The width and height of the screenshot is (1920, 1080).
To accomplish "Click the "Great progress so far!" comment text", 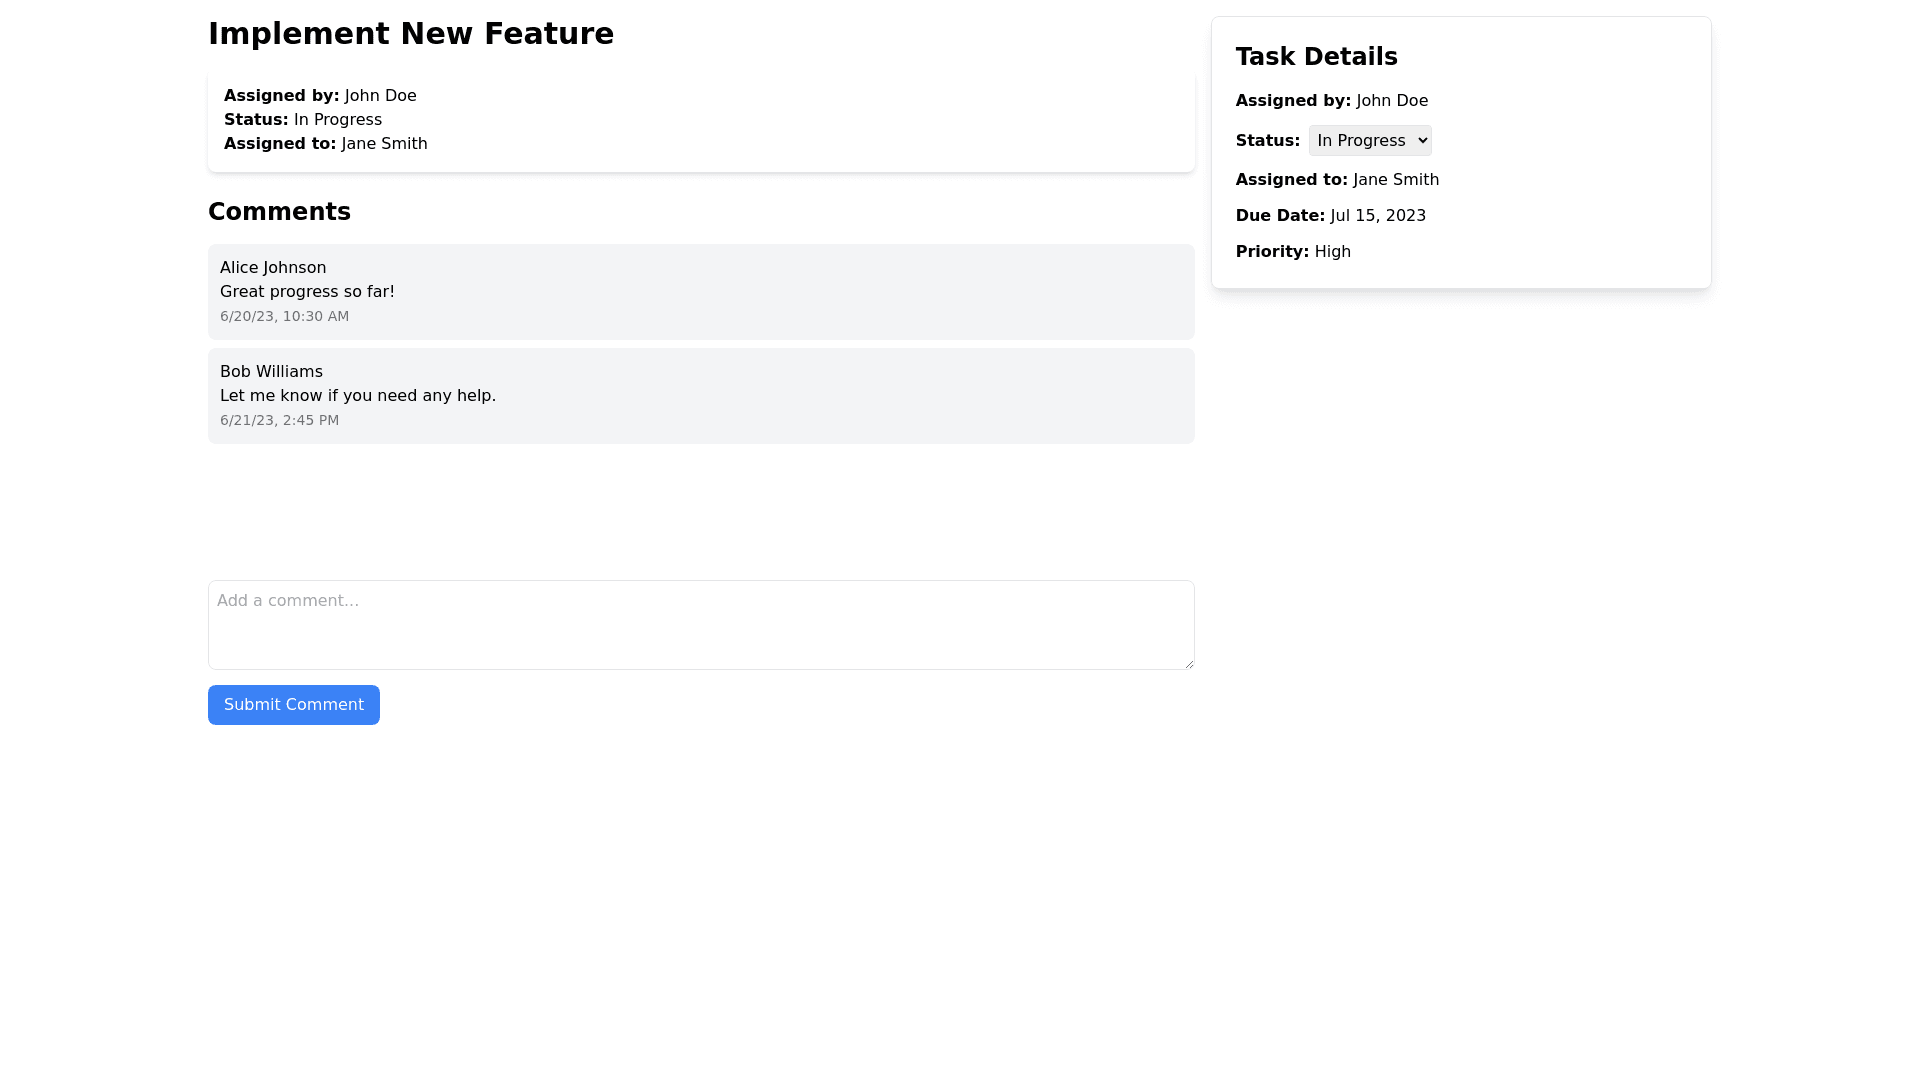I will pos(307,292).
